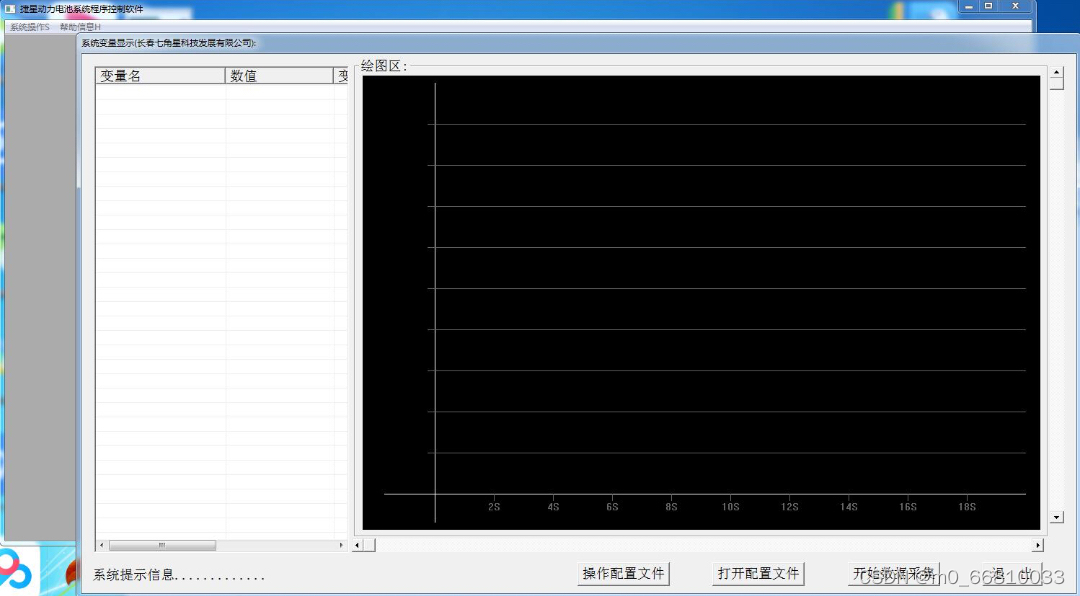Click the plot area's vertical scroll up arrow

[1057, 72]
